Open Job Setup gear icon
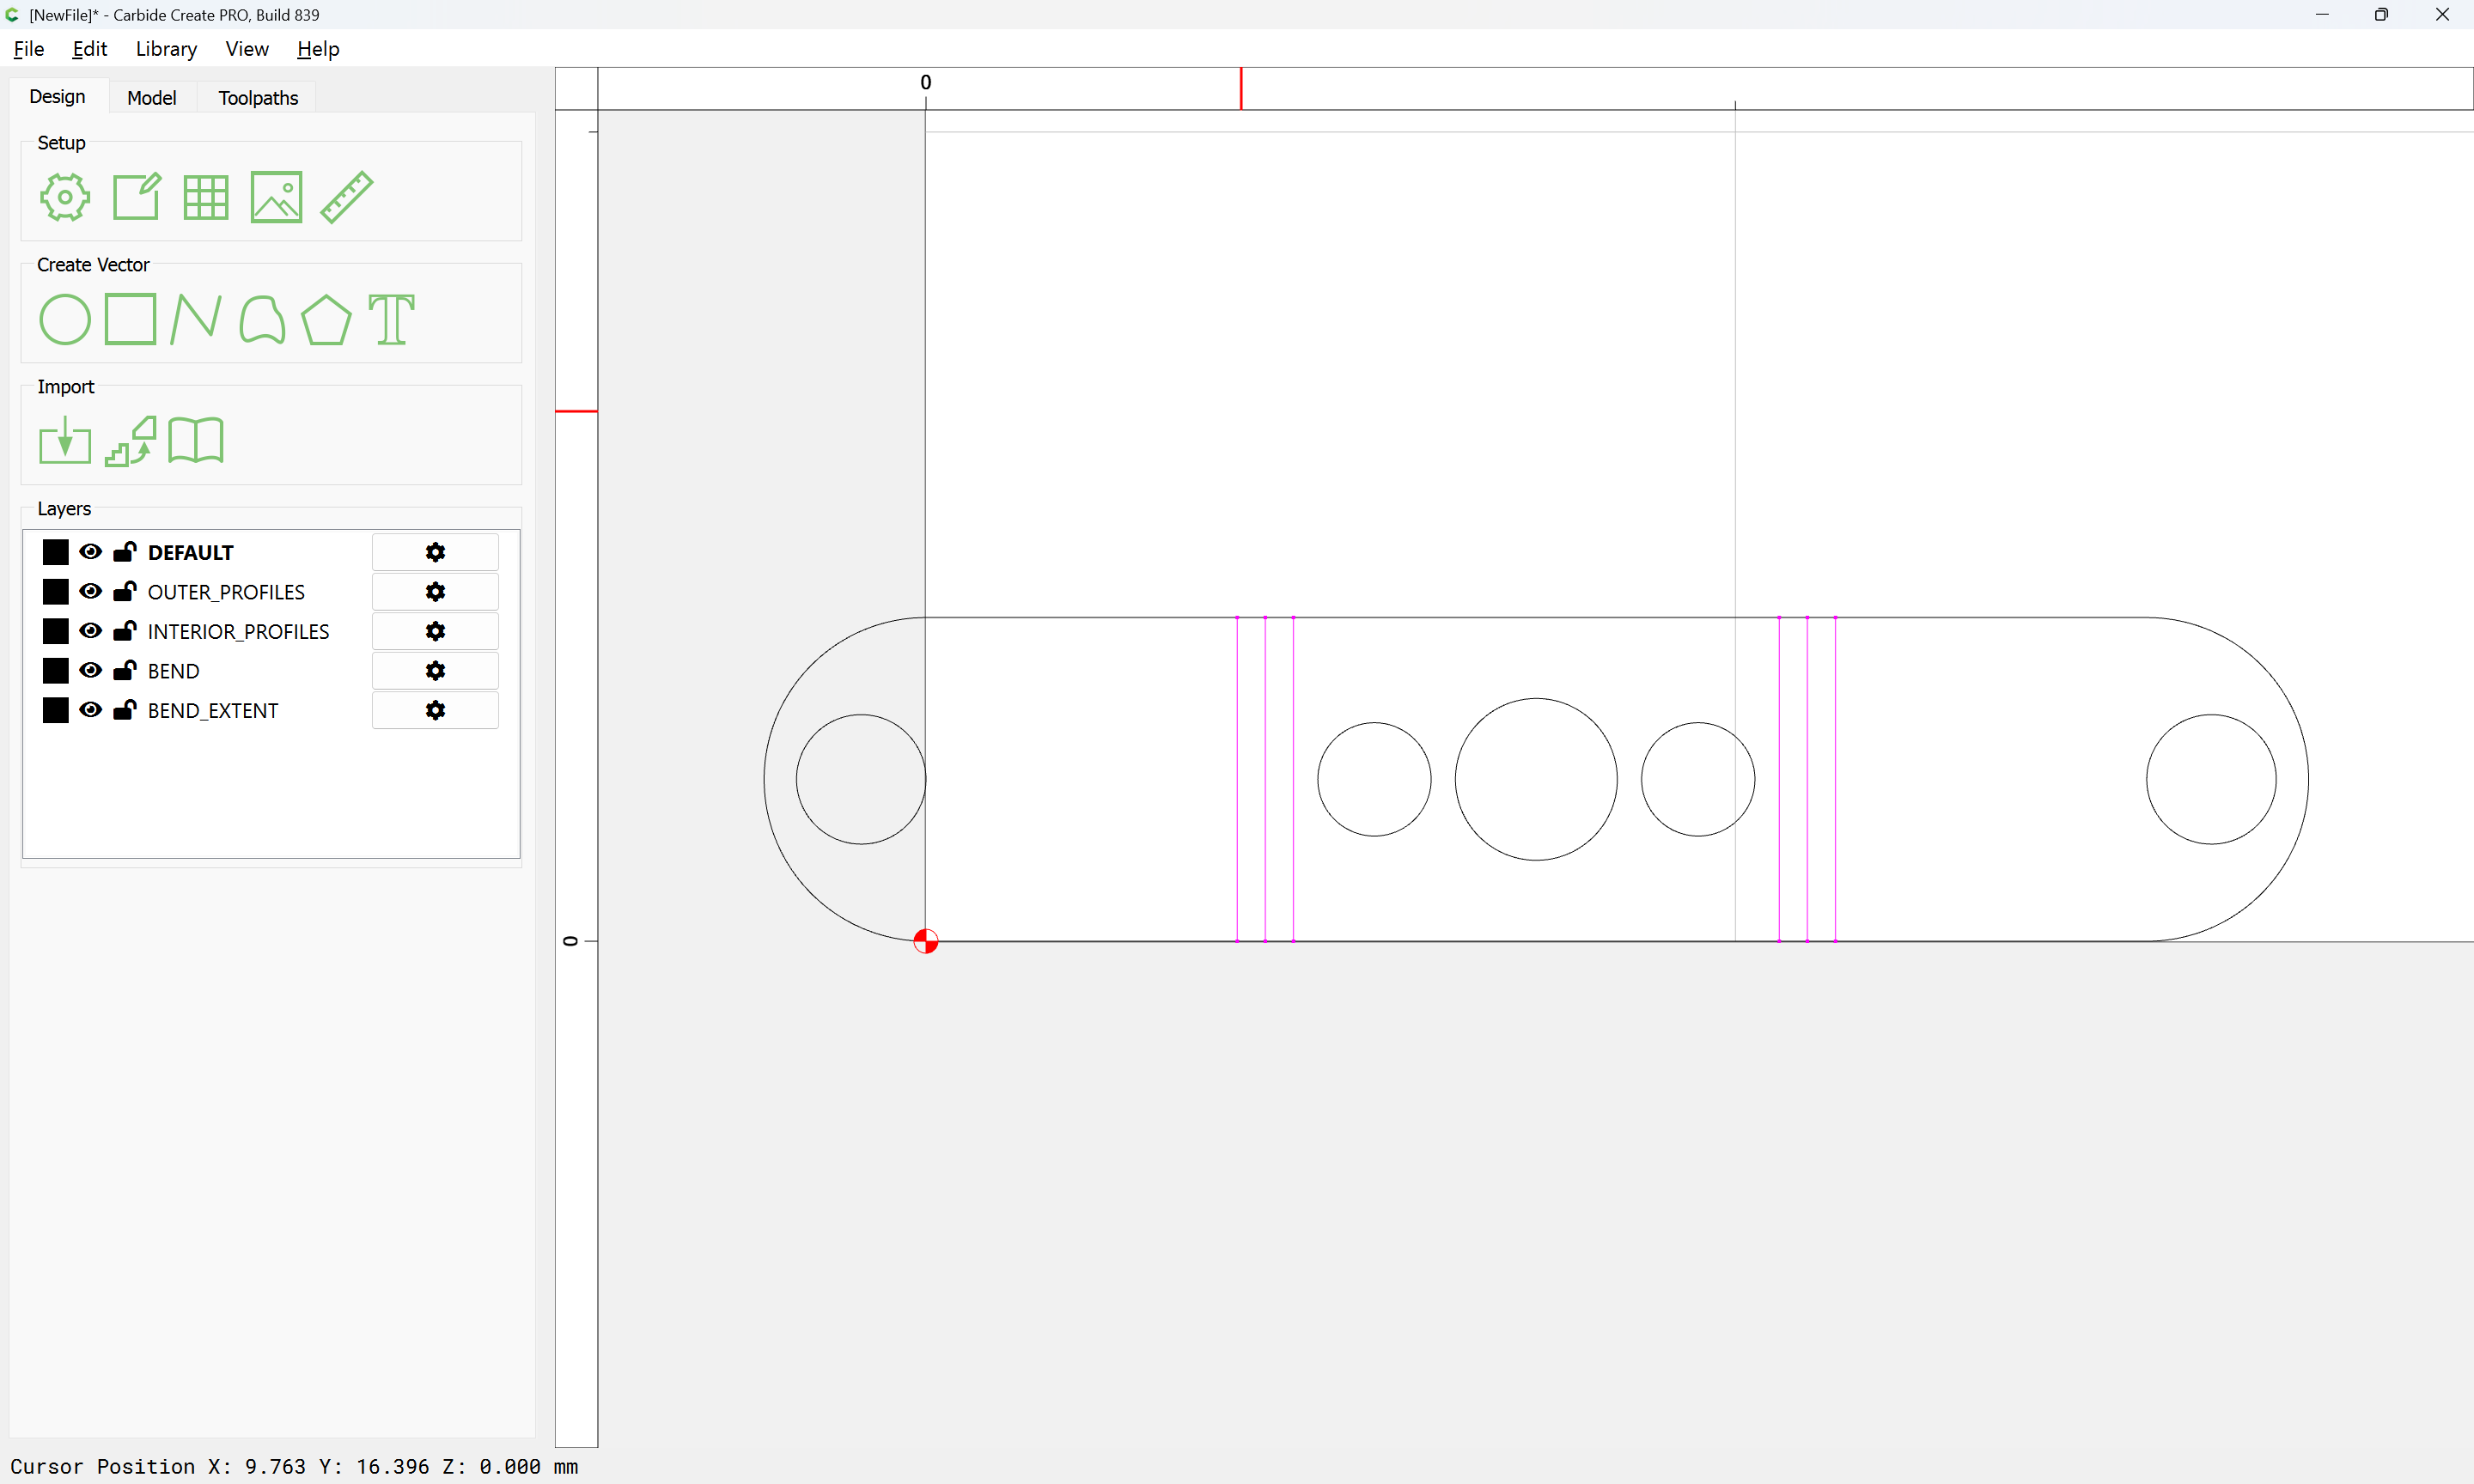The width and height of the screenshot is (2474, 1484). click(65, 197)
